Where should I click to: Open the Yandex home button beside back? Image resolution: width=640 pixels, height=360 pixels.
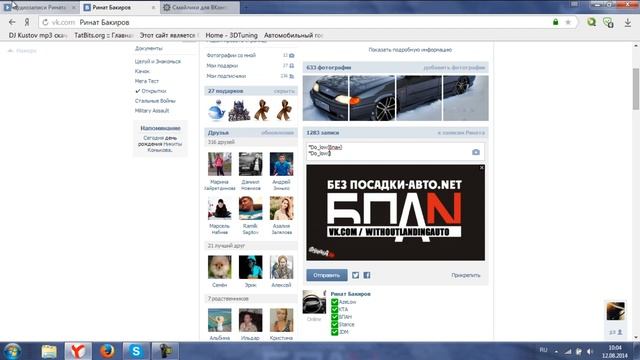[x=27, y=22]
